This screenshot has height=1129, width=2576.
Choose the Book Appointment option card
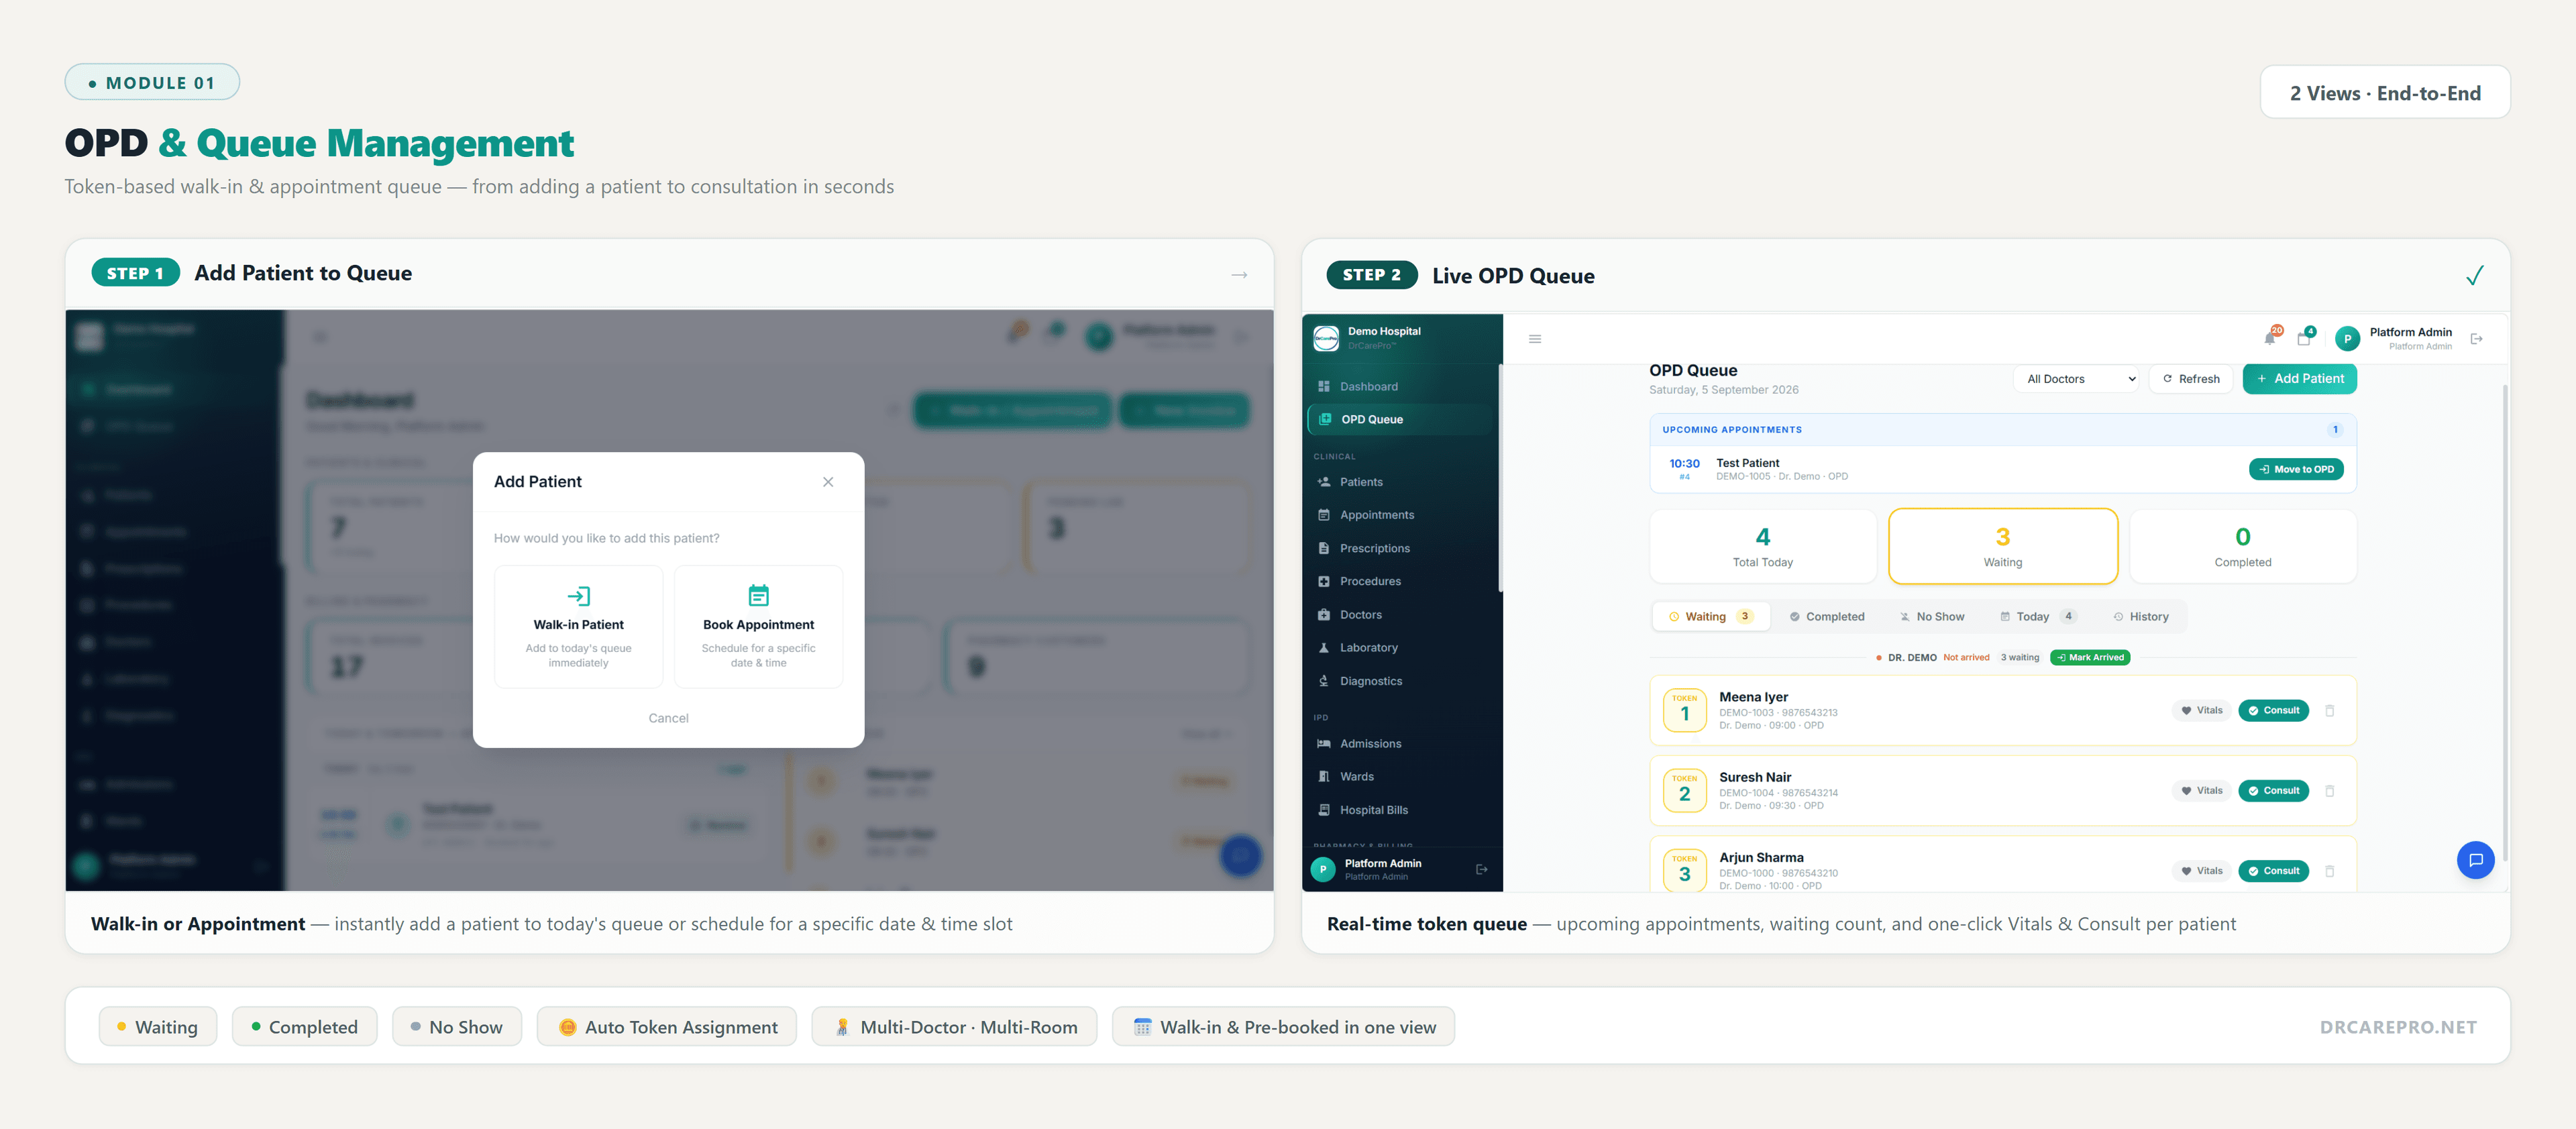[758, 626]
